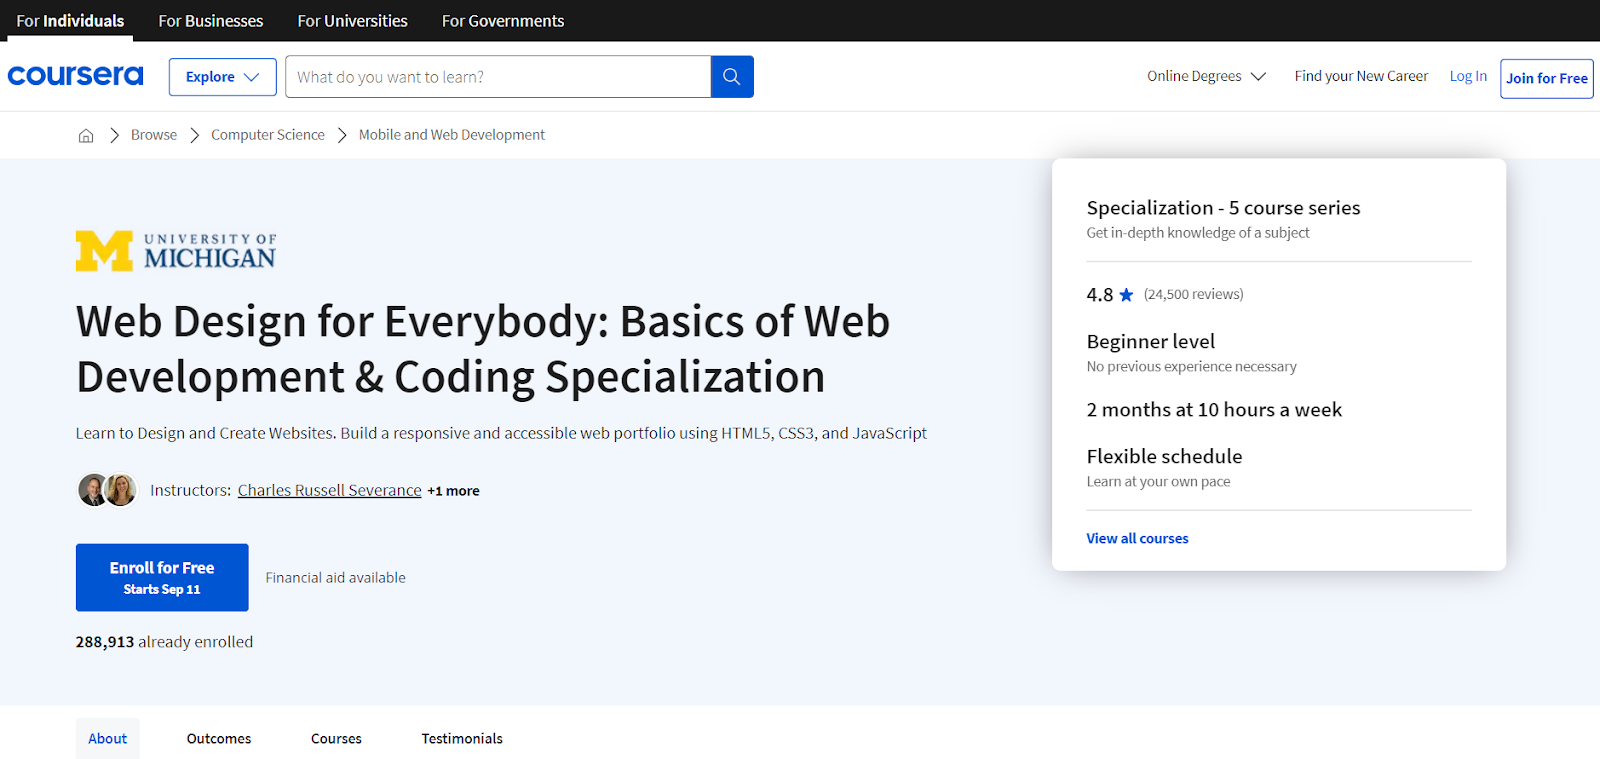Switch to the For Businesses tab
Image resolution: width=1600 pixels, height=759 pixels.
(x=211, y=21)
